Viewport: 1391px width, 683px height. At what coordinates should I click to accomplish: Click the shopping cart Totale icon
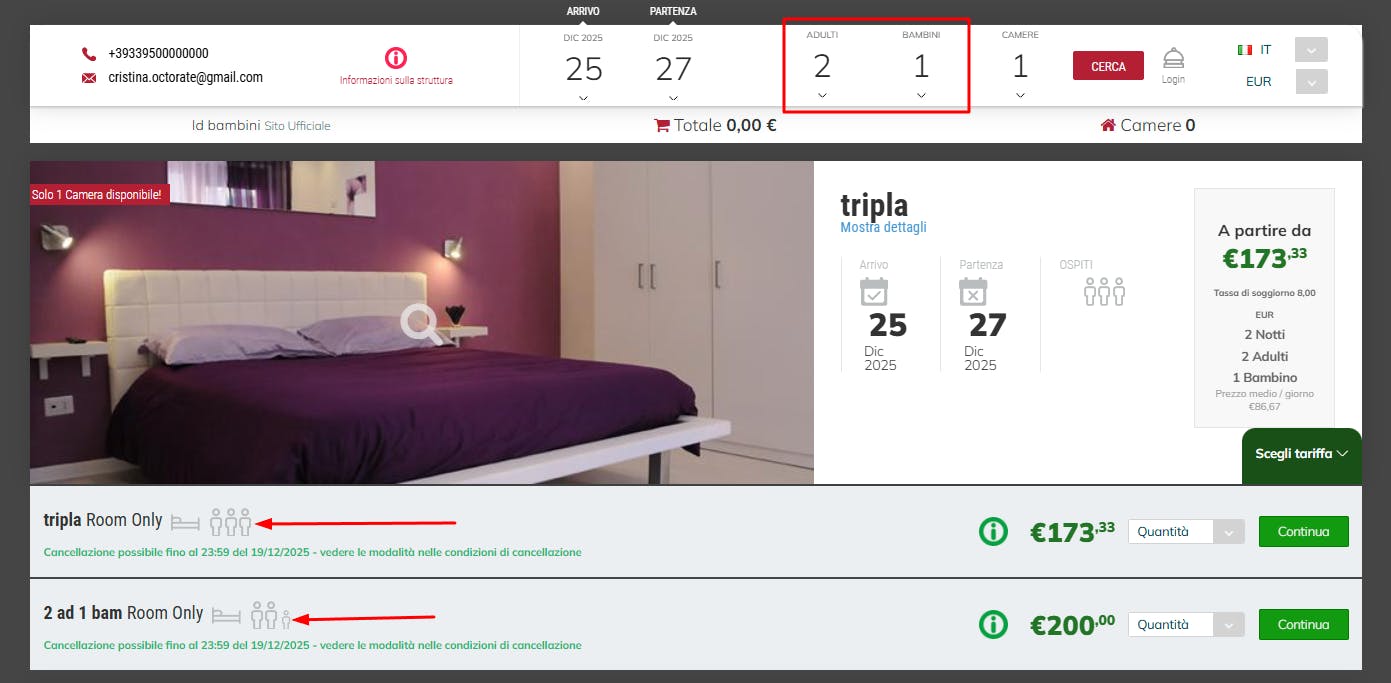pyautogui.click(x=662, y=126)
